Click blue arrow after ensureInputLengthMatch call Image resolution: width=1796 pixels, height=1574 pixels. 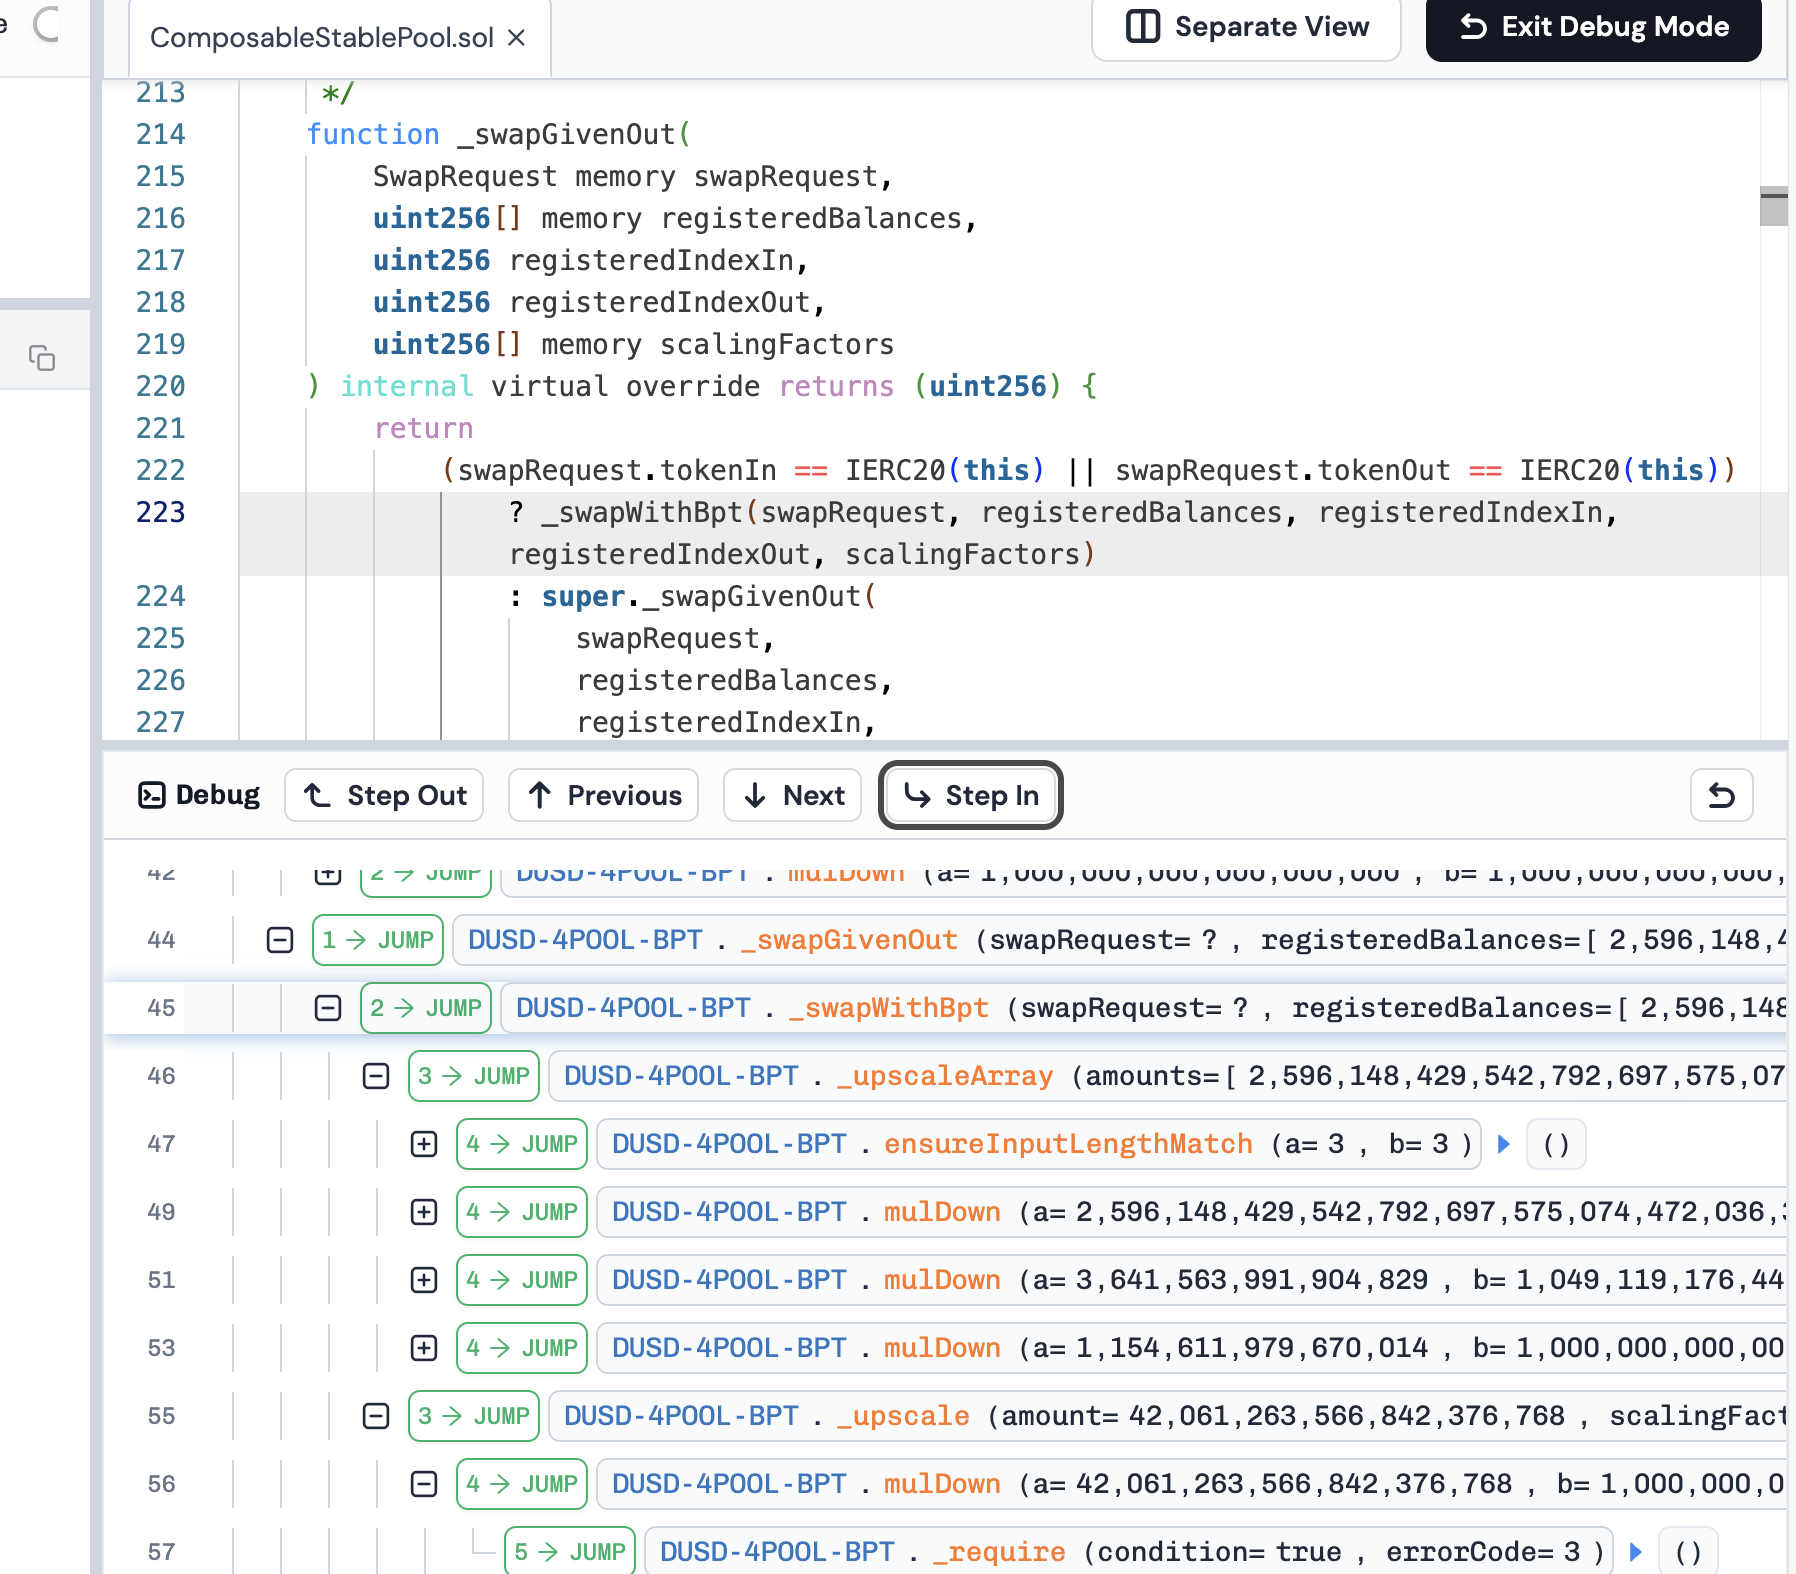click(x=1503, y=1144)
